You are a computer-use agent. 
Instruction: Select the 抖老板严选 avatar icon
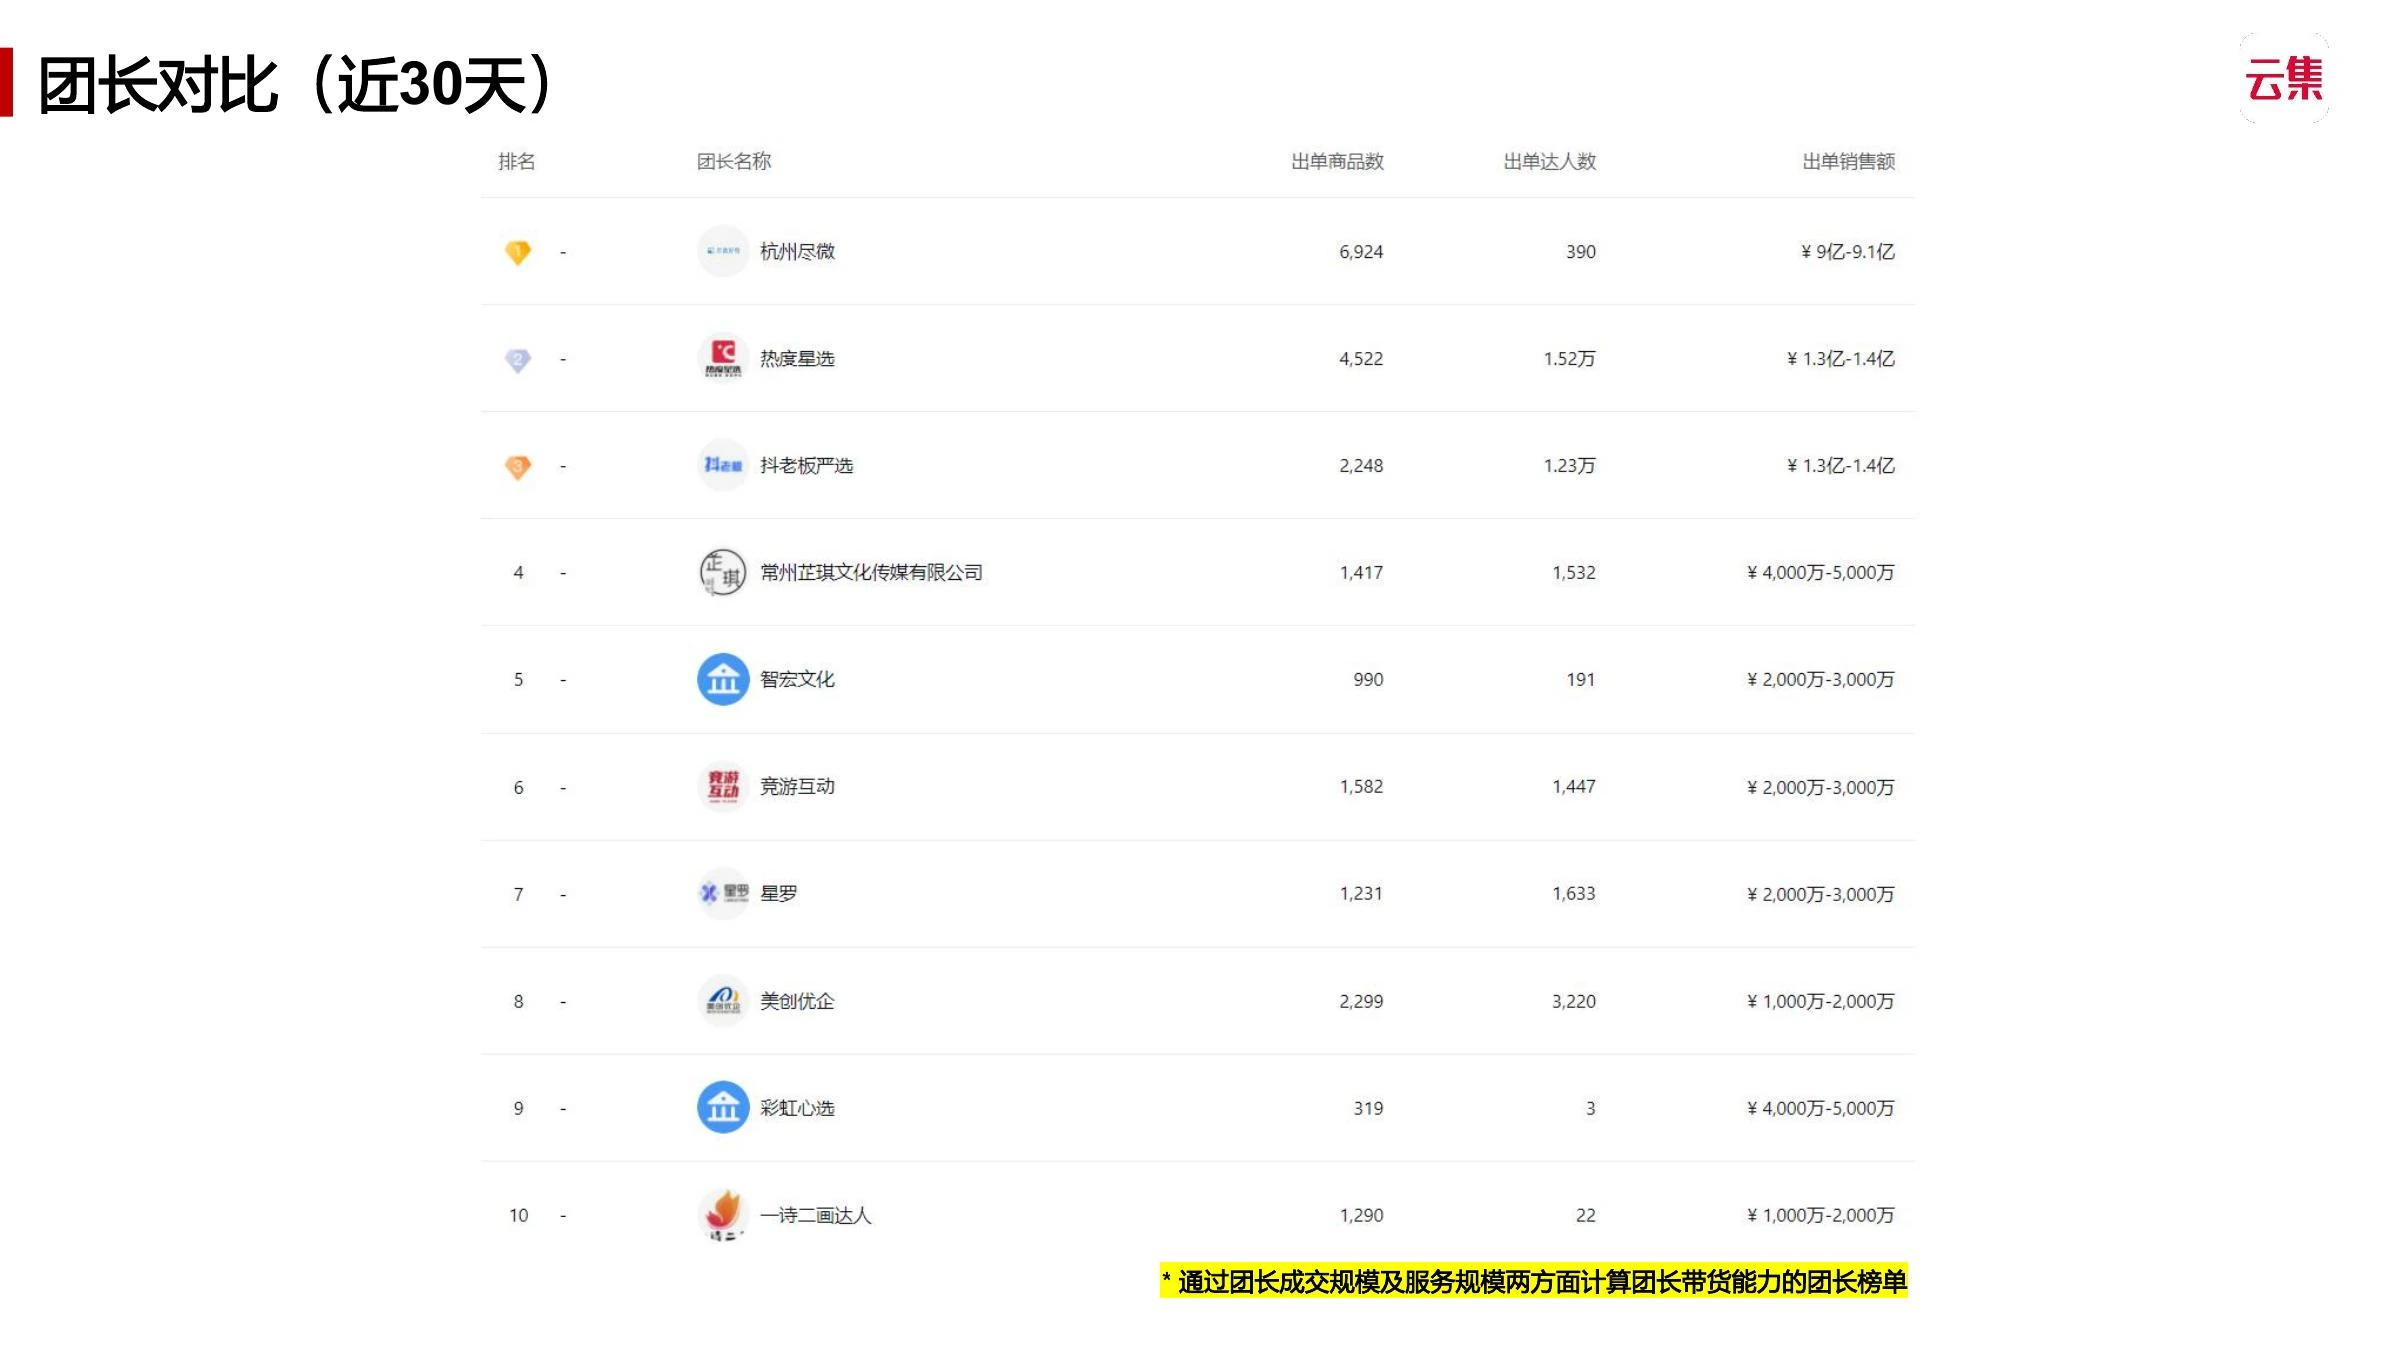click(x=723, y=465)
